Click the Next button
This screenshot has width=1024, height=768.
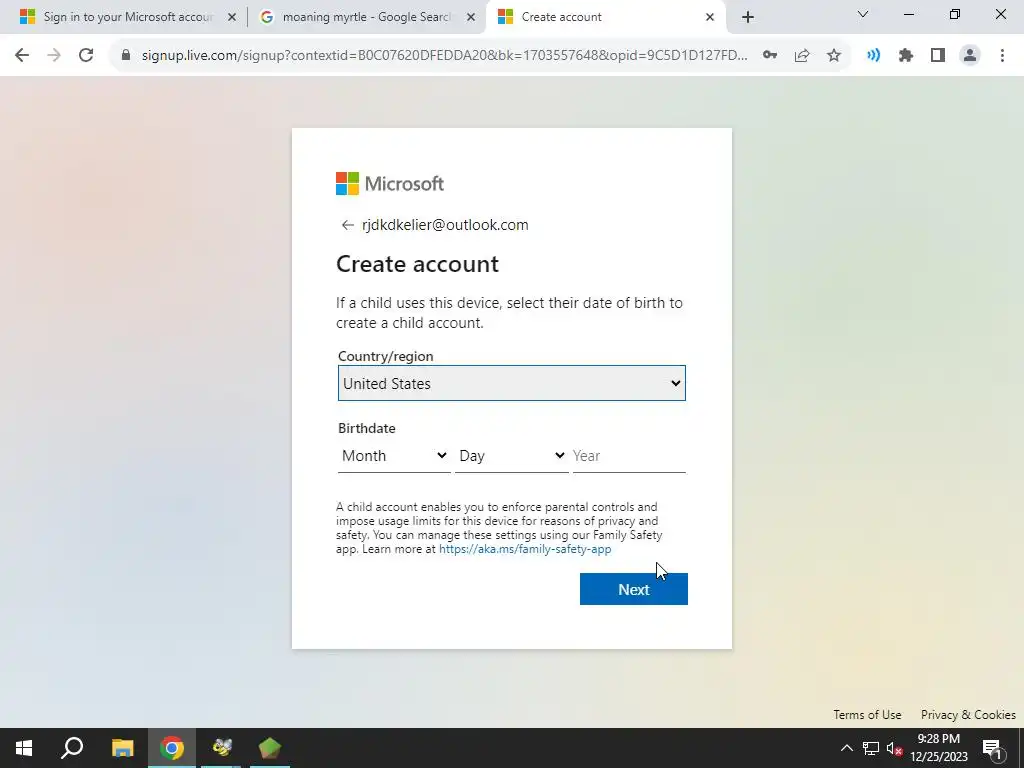[633, 589]
